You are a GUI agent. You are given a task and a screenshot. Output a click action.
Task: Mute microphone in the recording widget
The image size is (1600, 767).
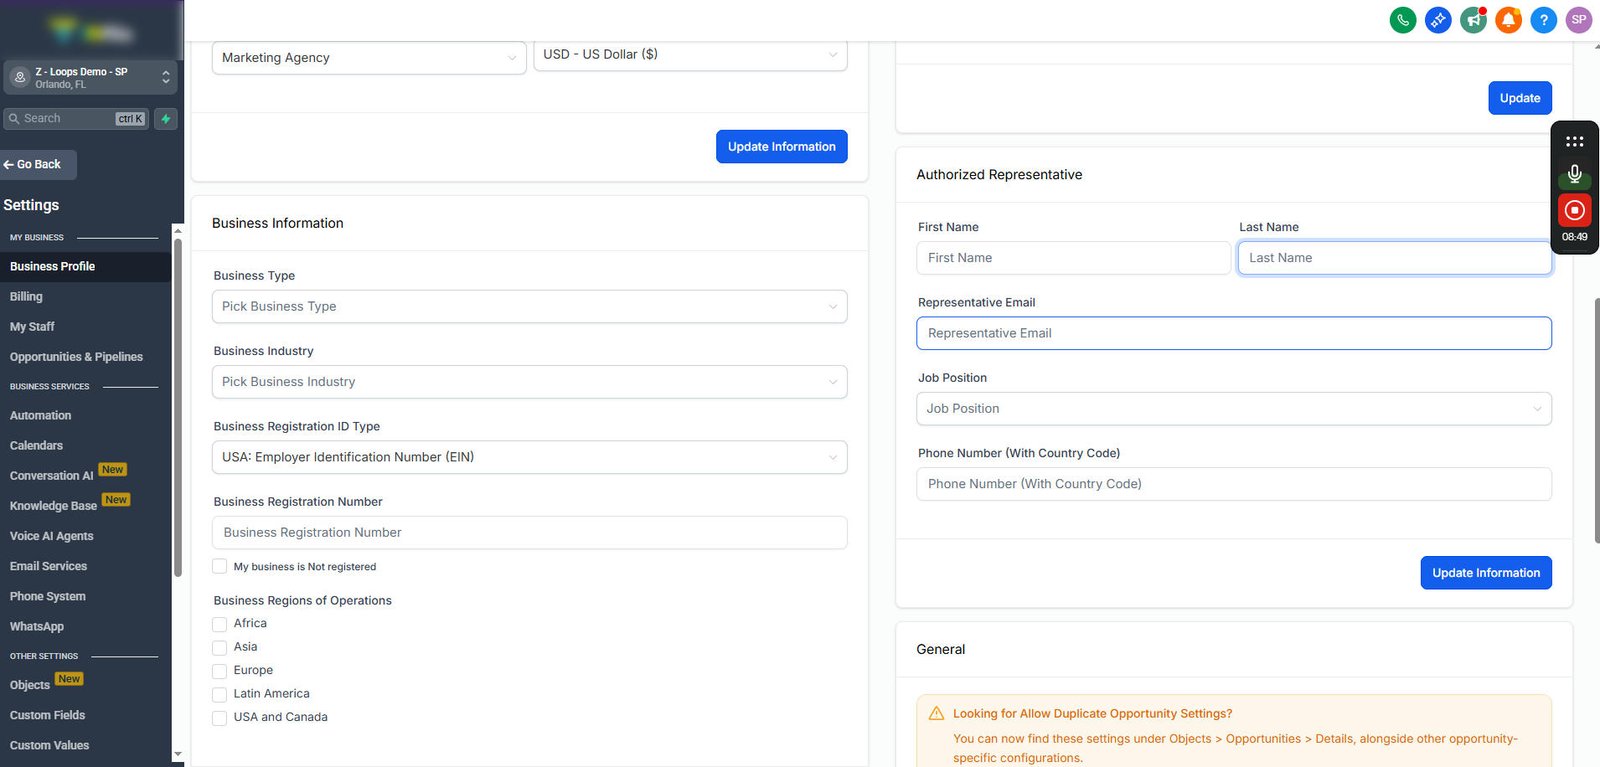(1574, 174)
